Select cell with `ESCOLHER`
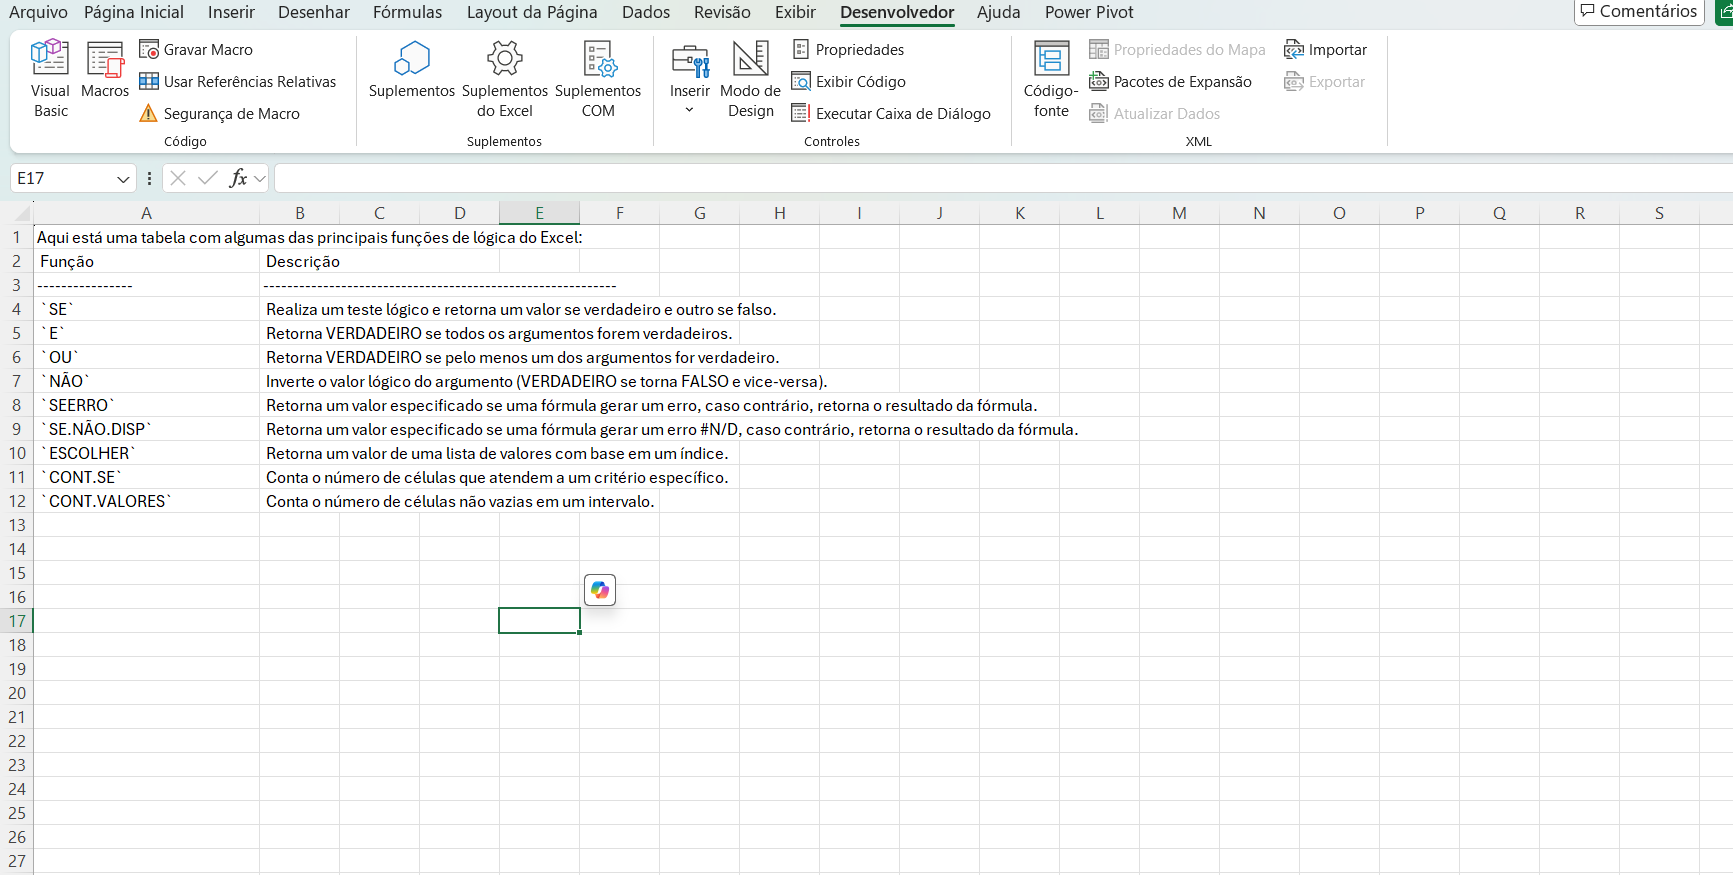Image resolution: width=1733 pixels, height=875 pixels. tap(146, 453)
